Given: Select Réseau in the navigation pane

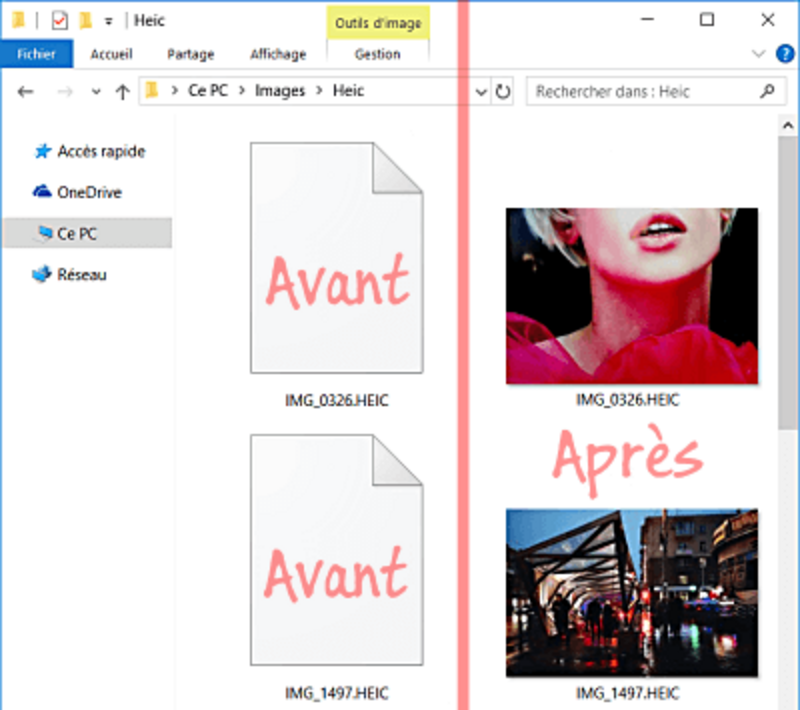Looking at the screenshot, I should 82,275.
